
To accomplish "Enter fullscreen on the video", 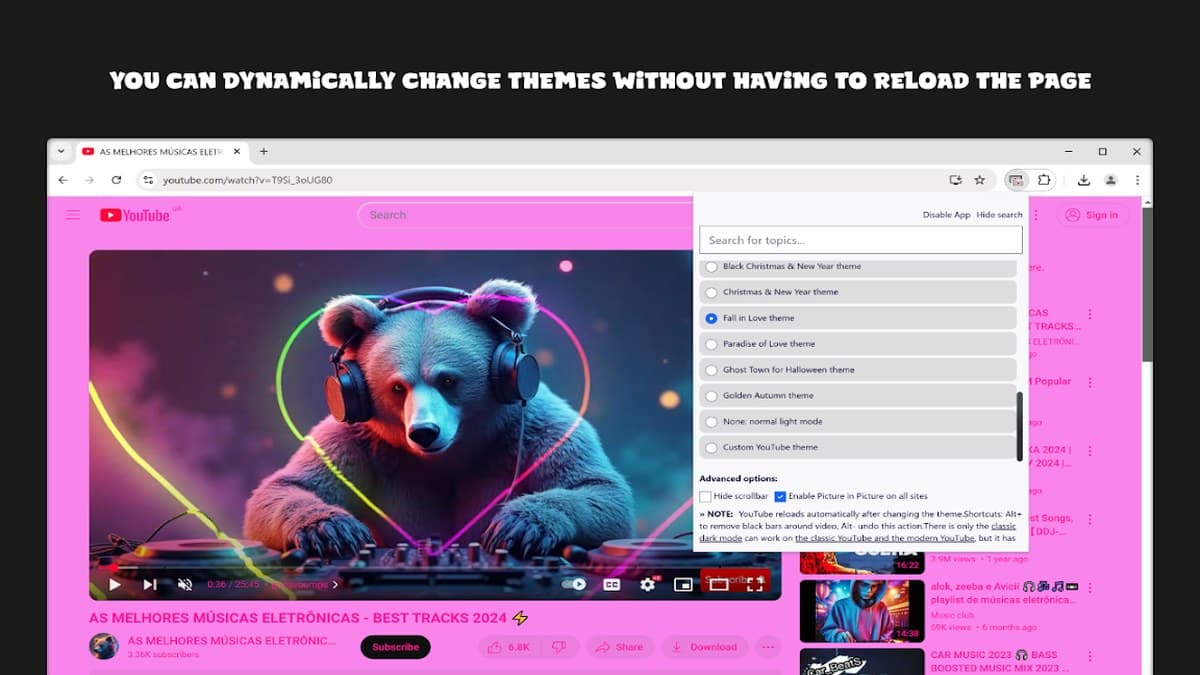I will 755,584.
